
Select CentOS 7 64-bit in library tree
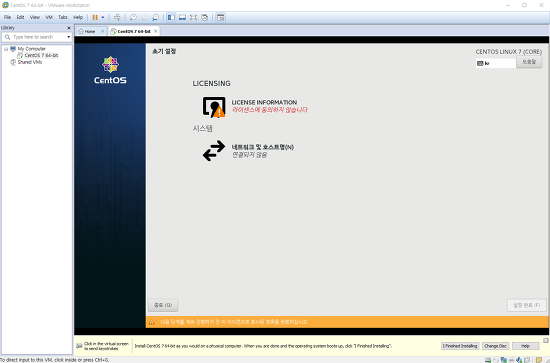click(x=38, y=55)
